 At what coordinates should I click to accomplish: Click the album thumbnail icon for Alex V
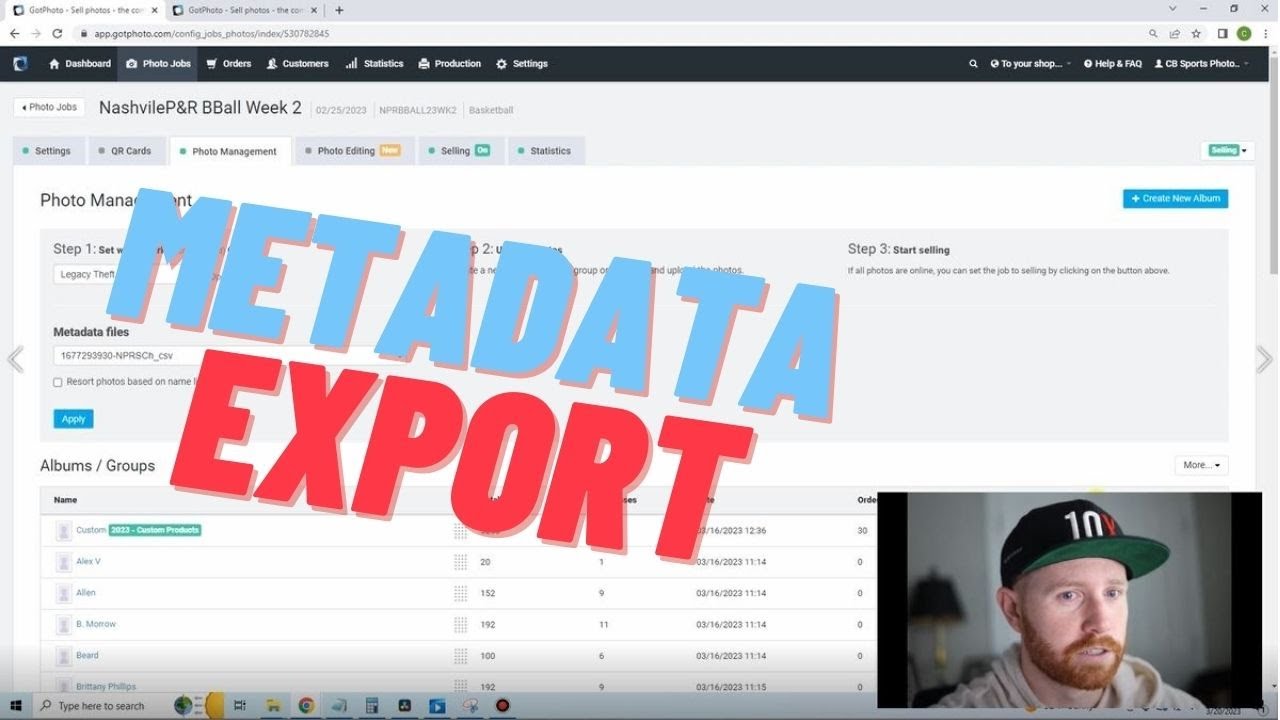64,562
